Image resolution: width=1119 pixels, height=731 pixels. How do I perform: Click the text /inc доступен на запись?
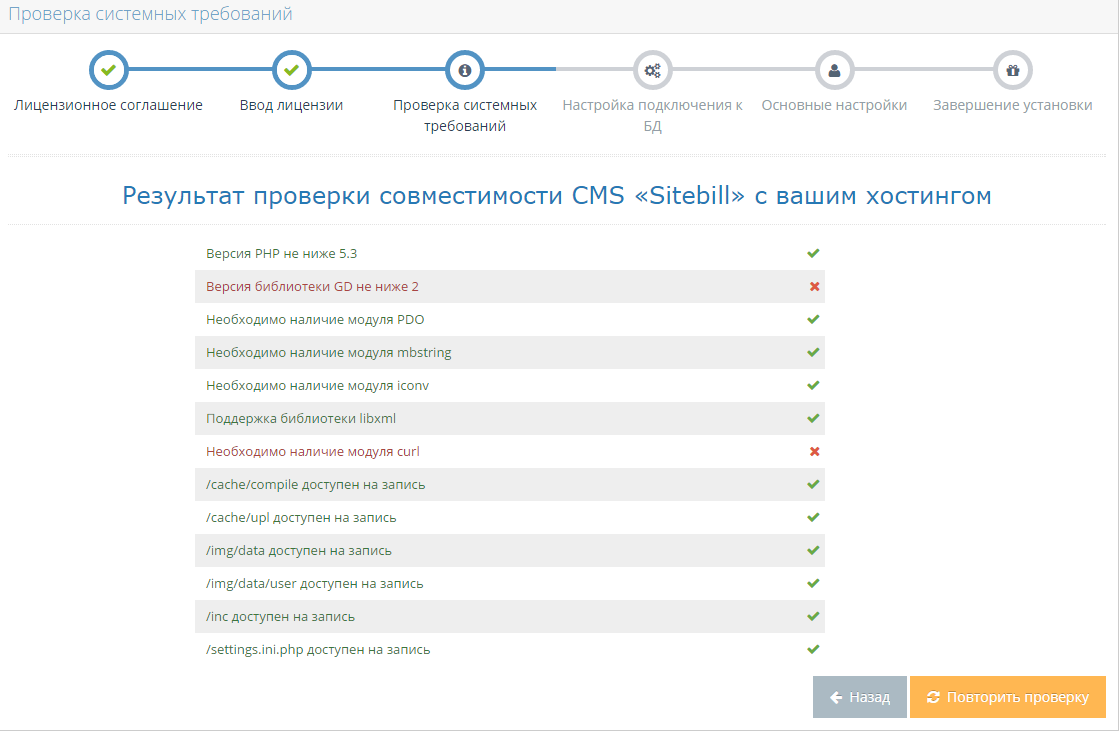pyautogui.click(x=280, y=616)
